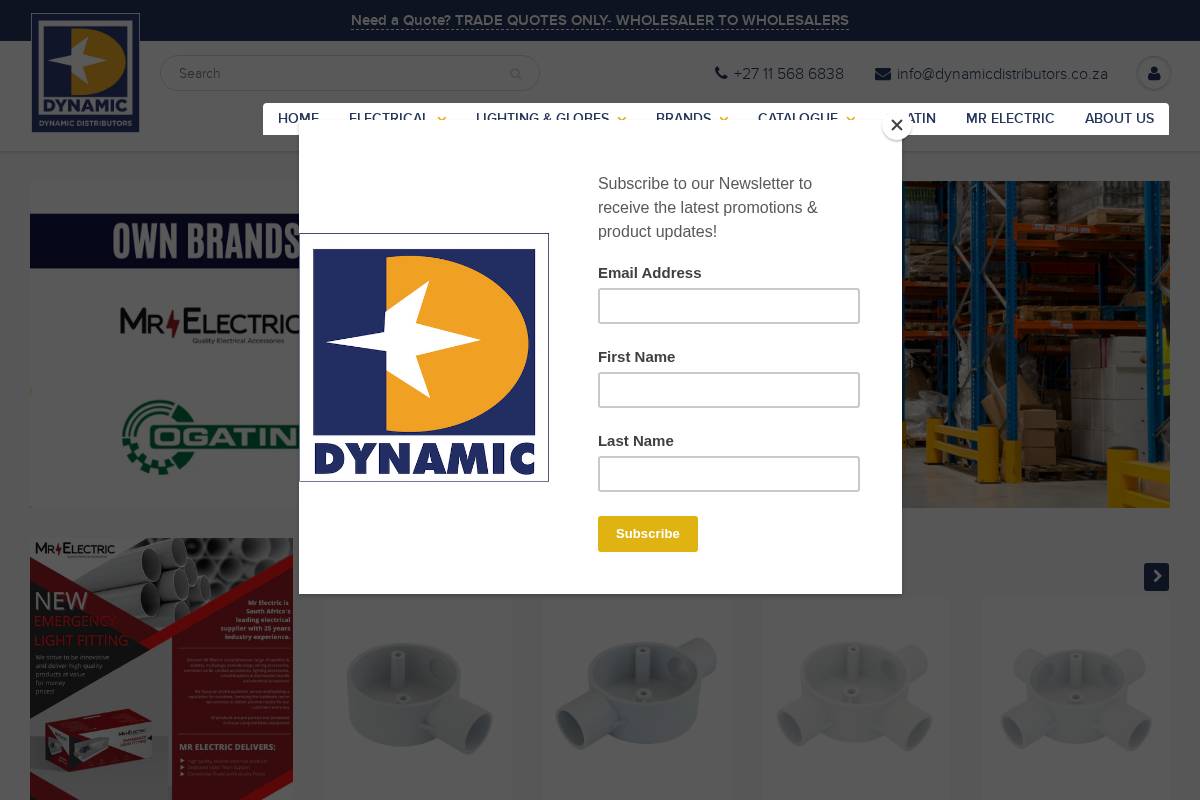Close the newsletter popup
1200x800 pixels.
tap(897, 125)
